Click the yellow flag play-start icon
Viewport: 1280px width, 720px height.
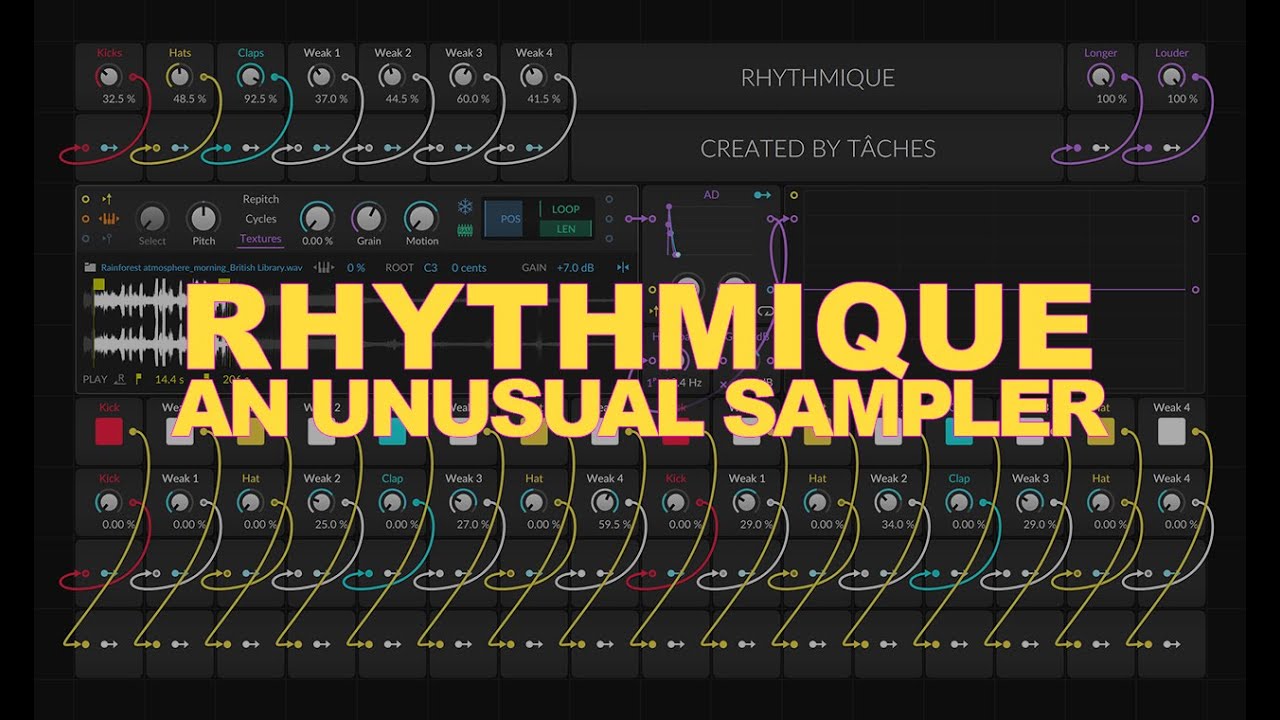click(139, 380)
